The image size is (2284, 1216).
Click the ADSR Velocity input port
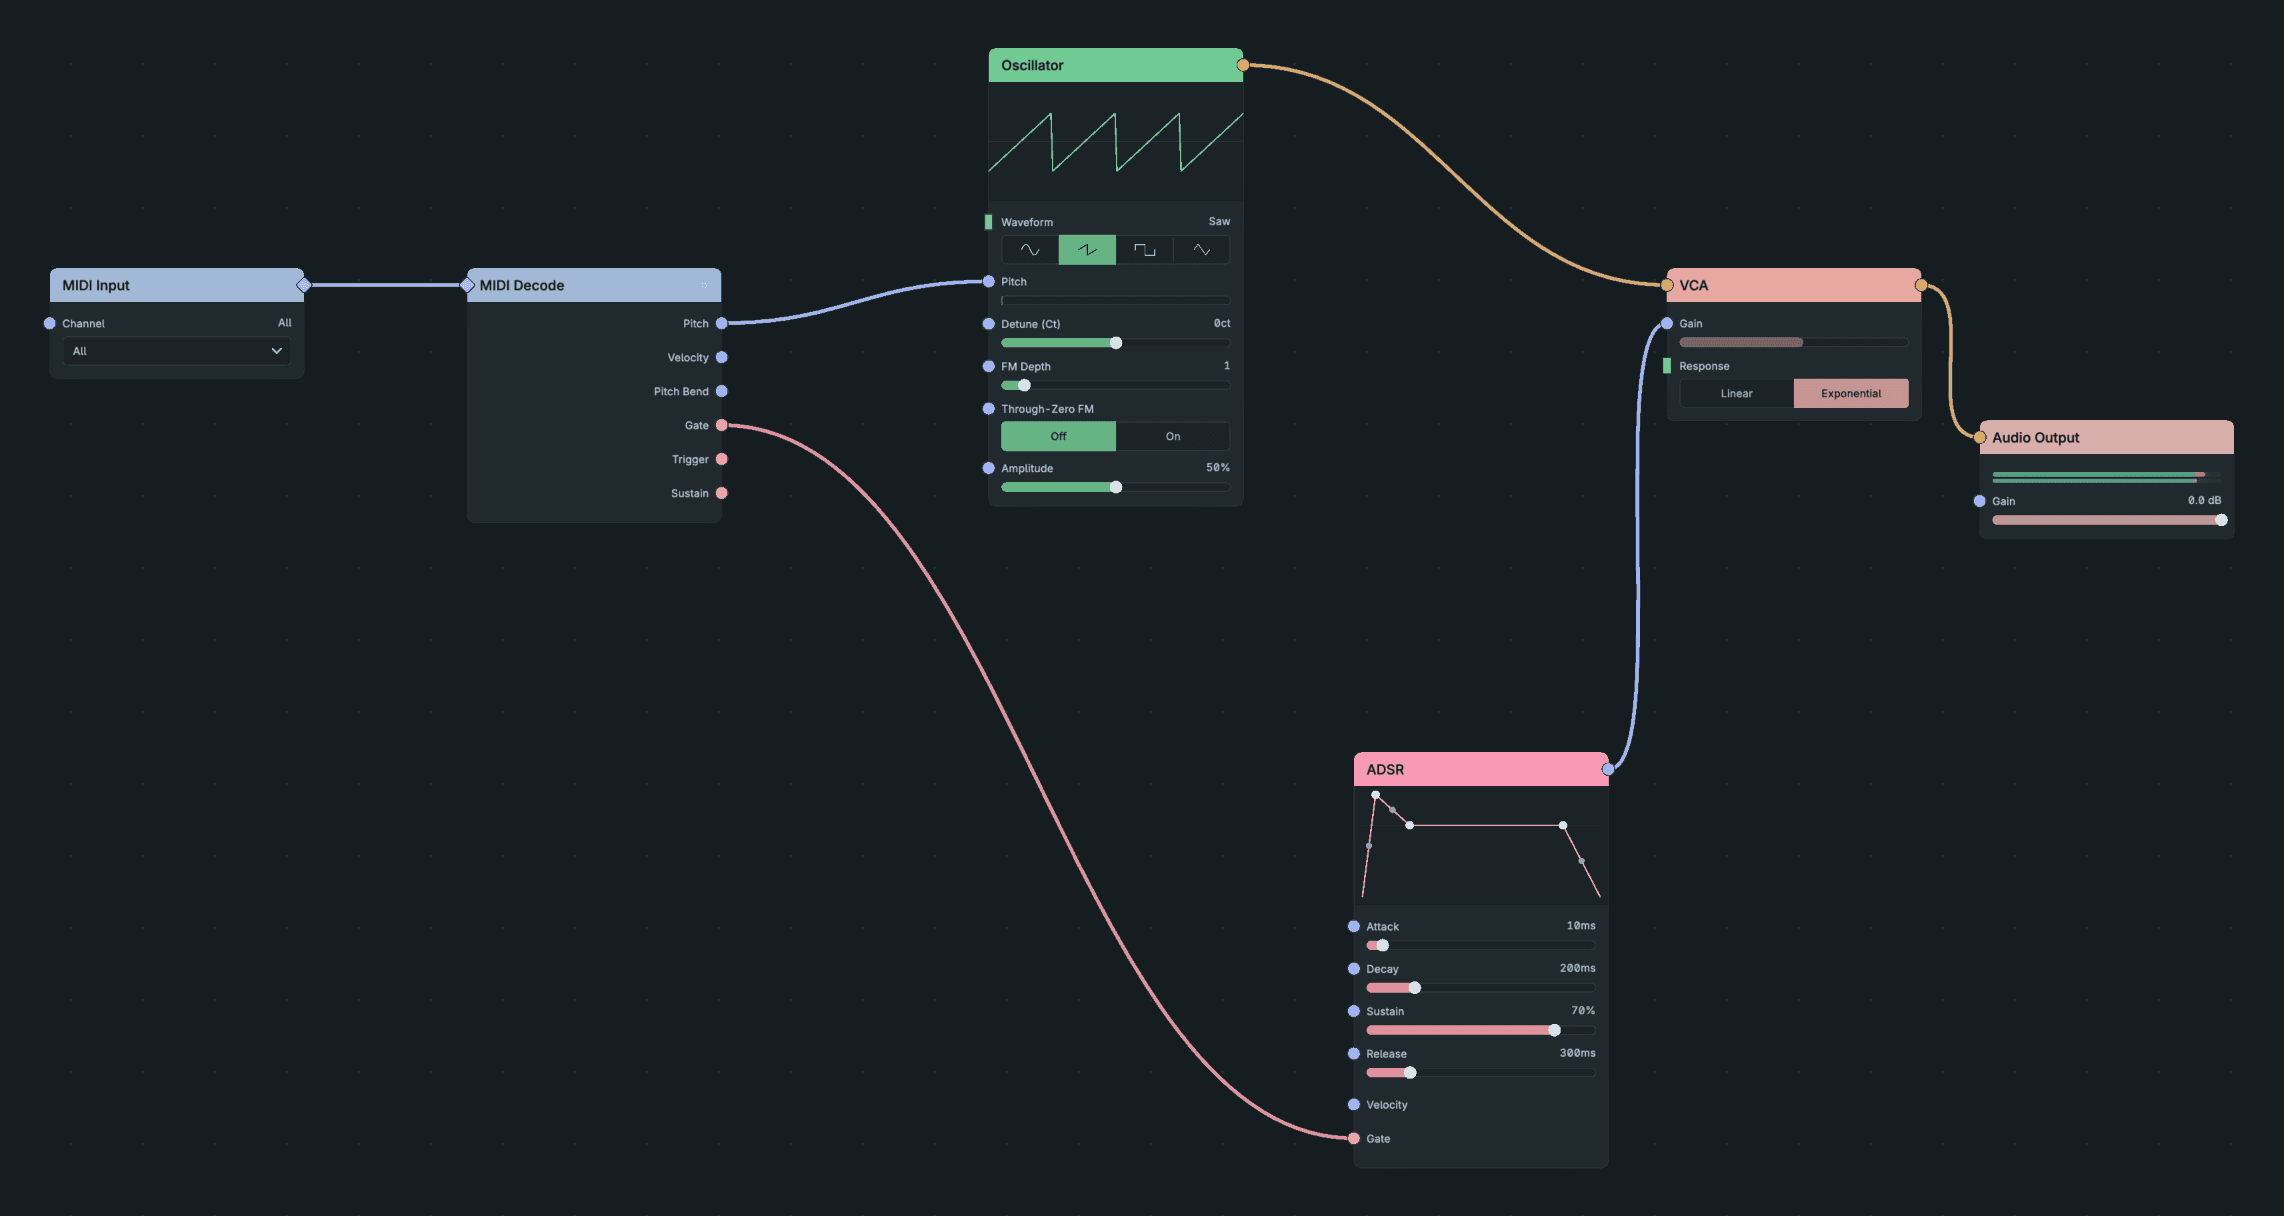tap(1353, 1104)
